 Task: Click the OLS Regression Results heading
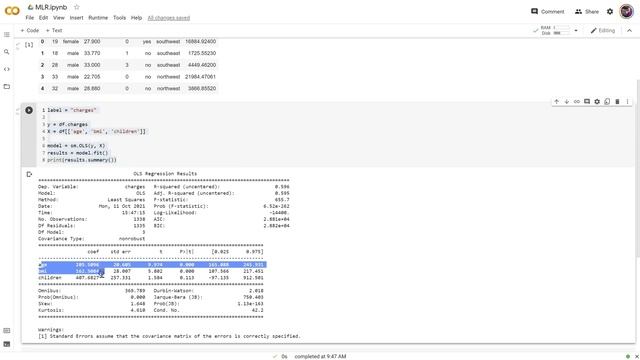coord(165,174)
